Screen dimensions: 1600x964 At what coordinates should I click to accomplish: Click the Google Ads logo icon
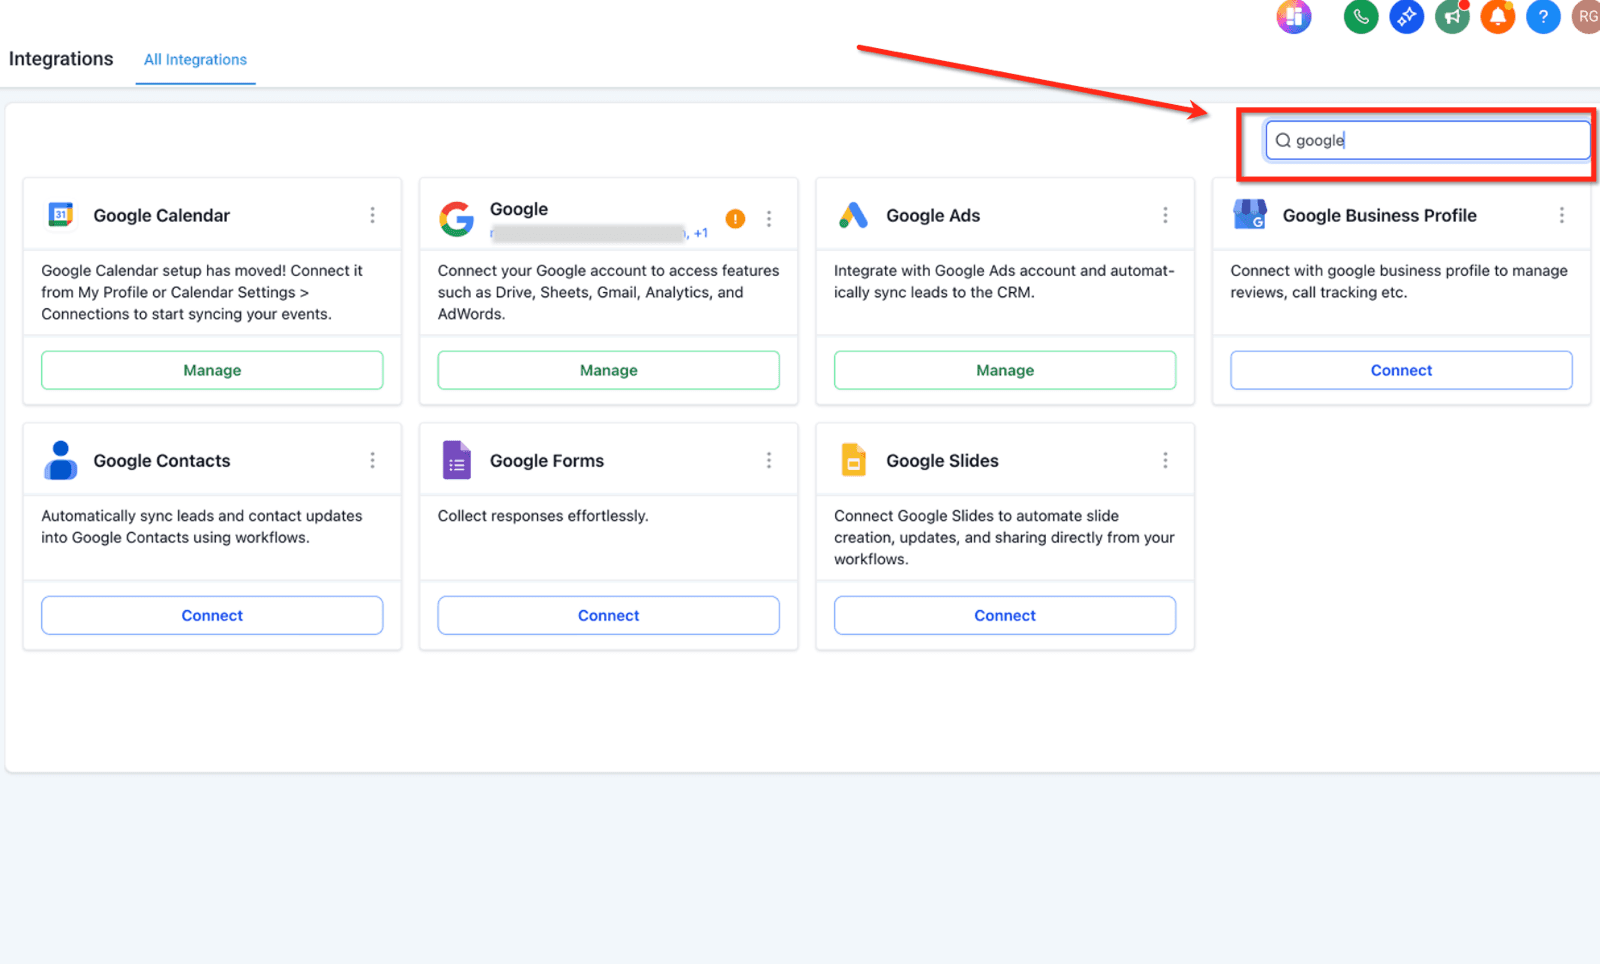pos(853,215)
